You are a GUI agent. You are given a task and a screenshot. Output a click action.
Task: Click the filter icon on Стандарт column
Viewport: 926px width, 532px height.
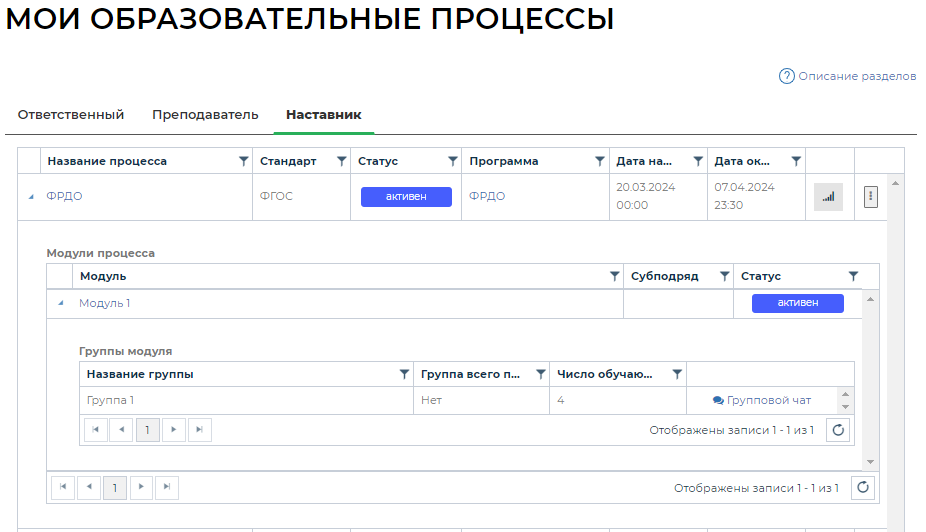[341, 161]
